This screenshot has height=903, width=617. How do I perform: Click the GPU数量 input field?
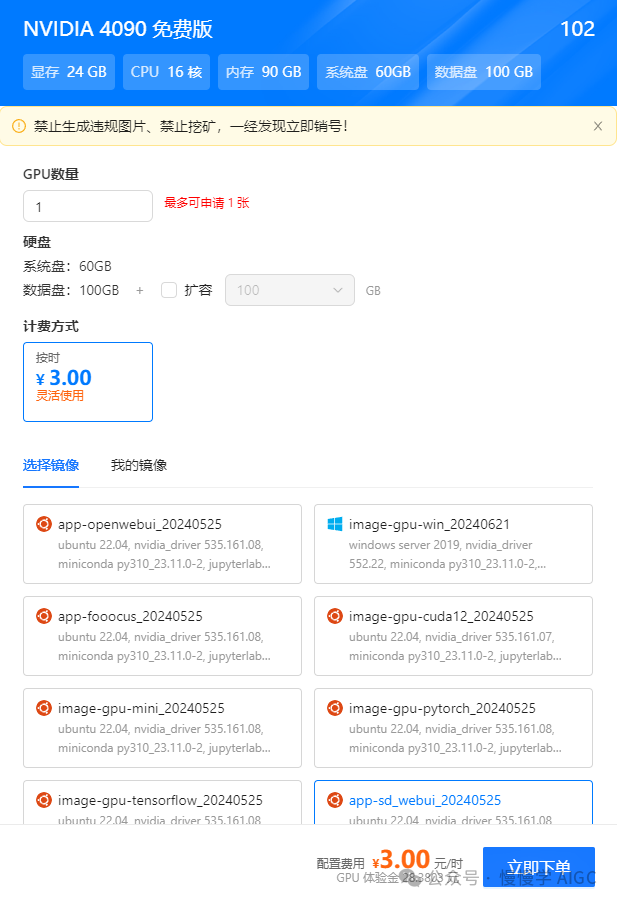(x=88, y=206)
